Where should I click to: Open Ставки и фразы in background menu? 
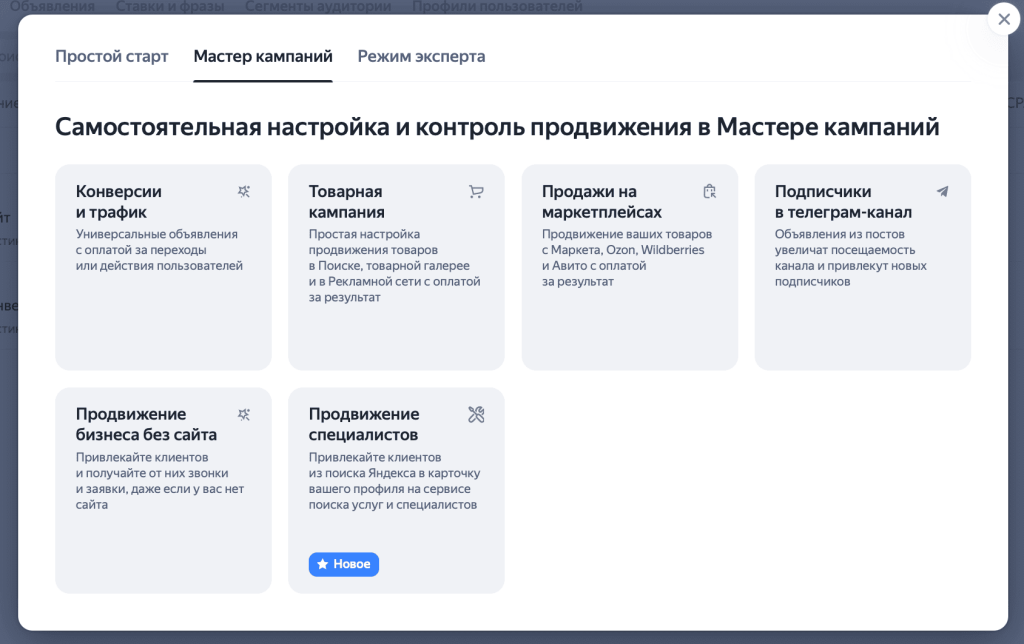coord(169,7)
